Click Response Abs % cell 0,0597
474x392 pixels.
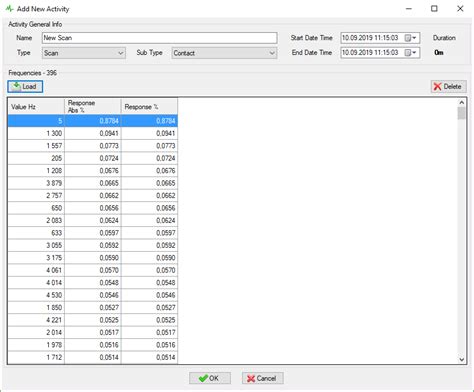pyautogui.click(x=93, y=233)
